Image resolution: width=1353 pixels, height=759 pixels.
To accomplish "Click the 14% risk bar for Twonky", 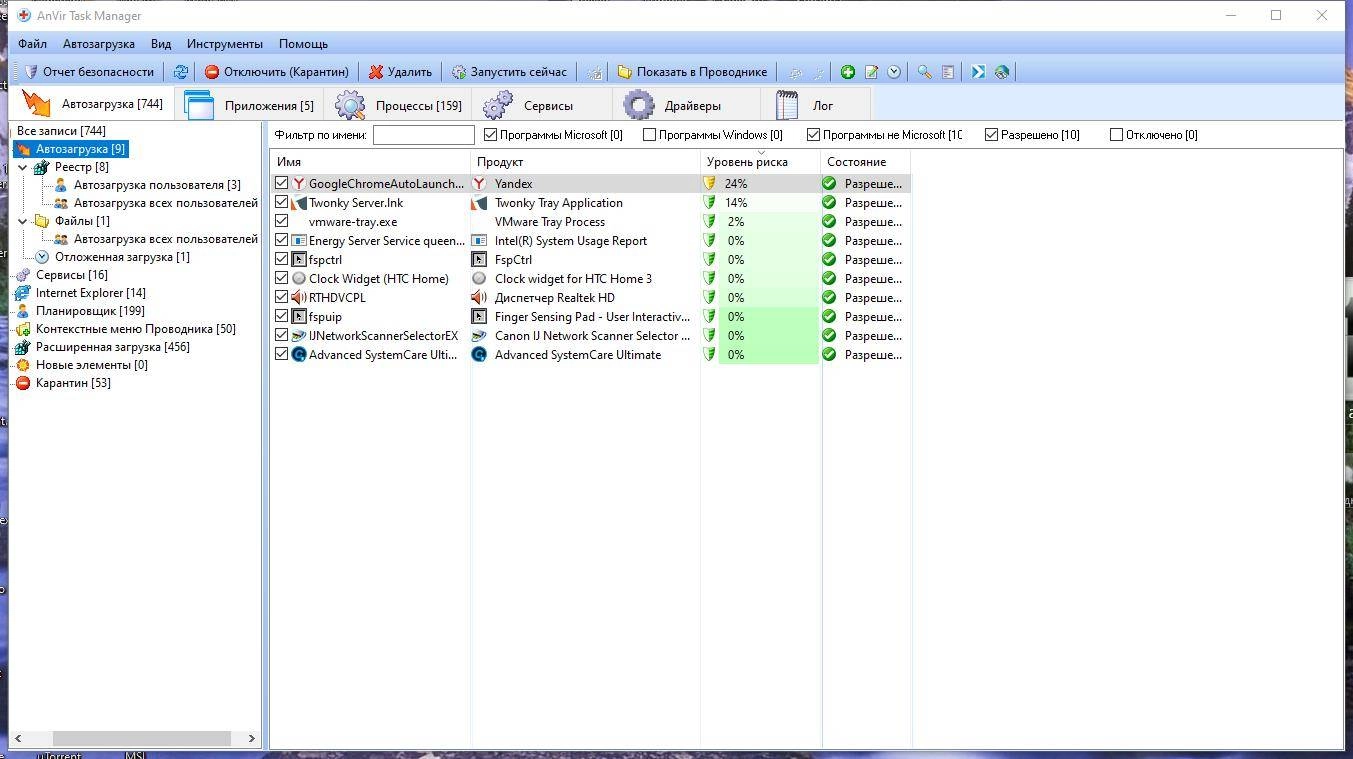I will pos(768,203).
